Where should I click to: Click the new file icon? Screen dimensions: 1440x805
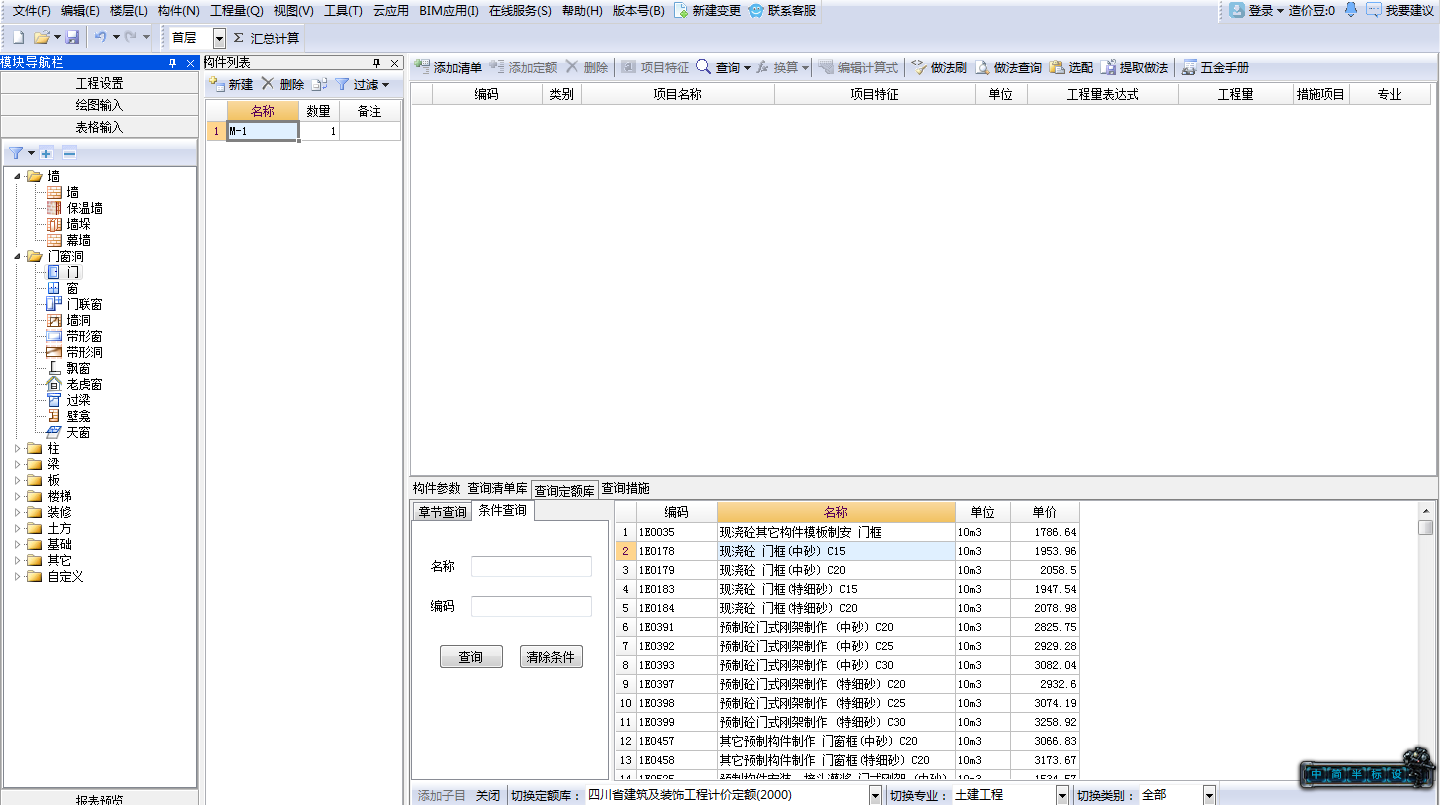click(x=18, y=37)
